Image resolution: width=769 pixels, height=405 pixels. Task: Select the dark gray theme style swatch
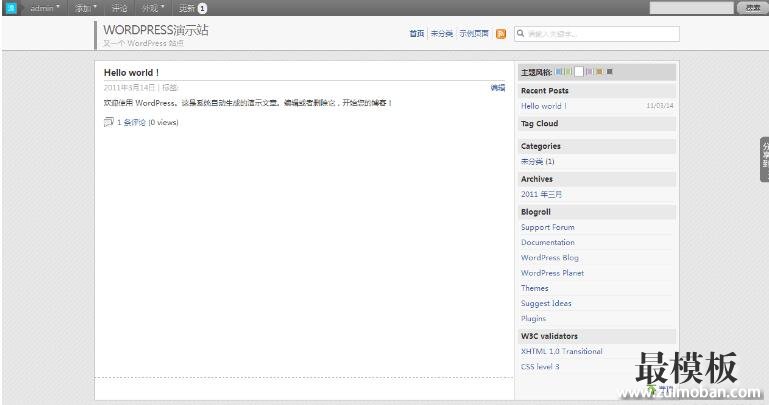[610, 72]
